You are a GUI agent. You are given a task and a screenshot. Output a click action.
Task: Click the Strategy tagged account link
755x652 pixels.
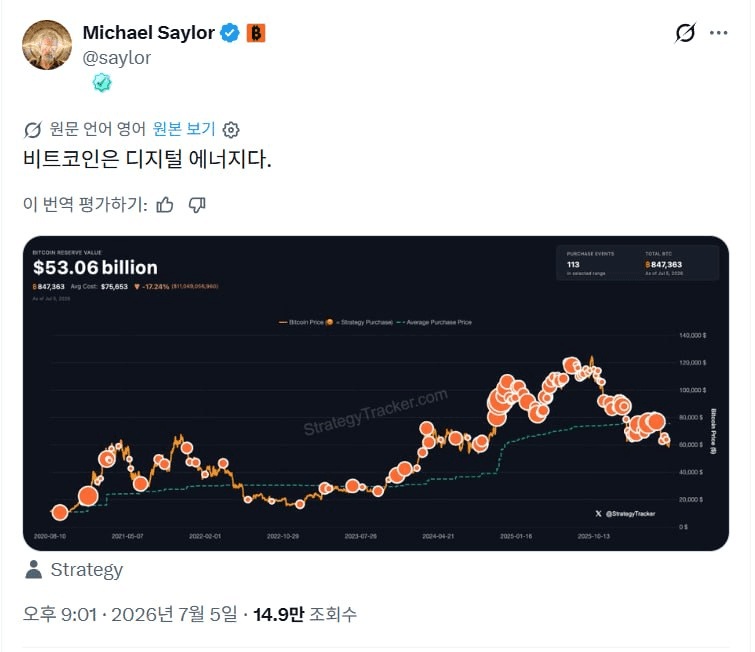tap(87, 570)
